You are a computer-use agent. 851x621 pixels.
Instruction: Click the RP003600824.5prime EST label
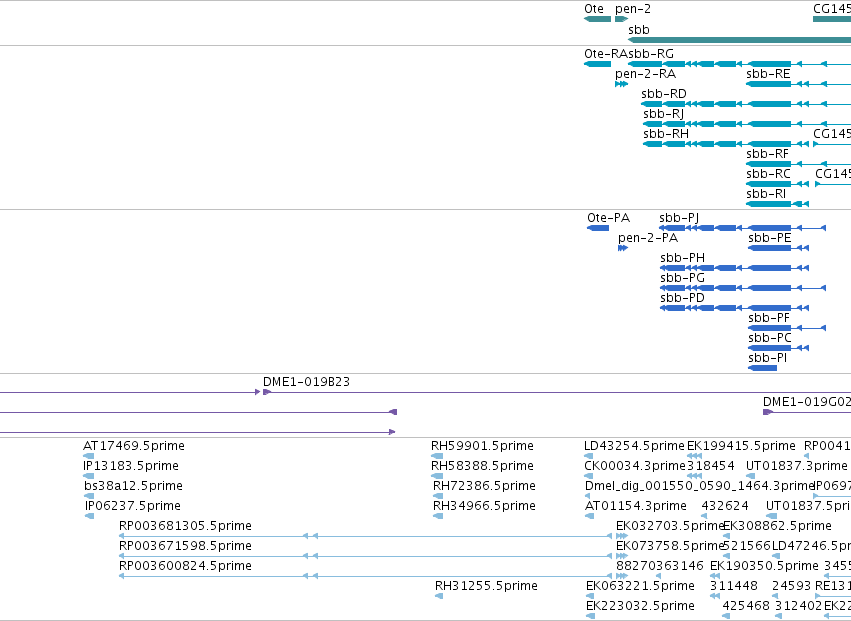[186, 566]
